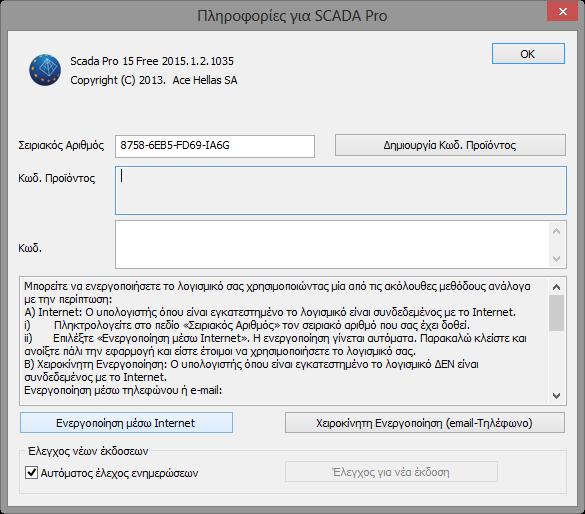The image size is (585, 514).
Task: Click the line starting A) Internet: in instructions
Action: 270,312
